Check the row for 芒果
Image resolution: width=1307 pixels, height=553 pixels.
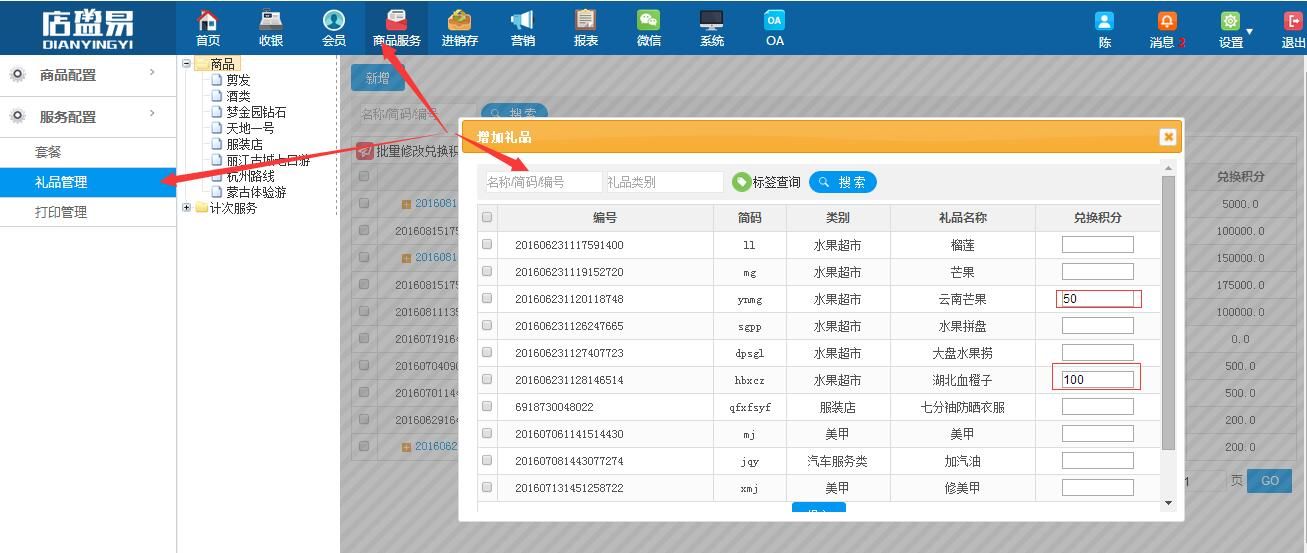click(x=487, y=271)
